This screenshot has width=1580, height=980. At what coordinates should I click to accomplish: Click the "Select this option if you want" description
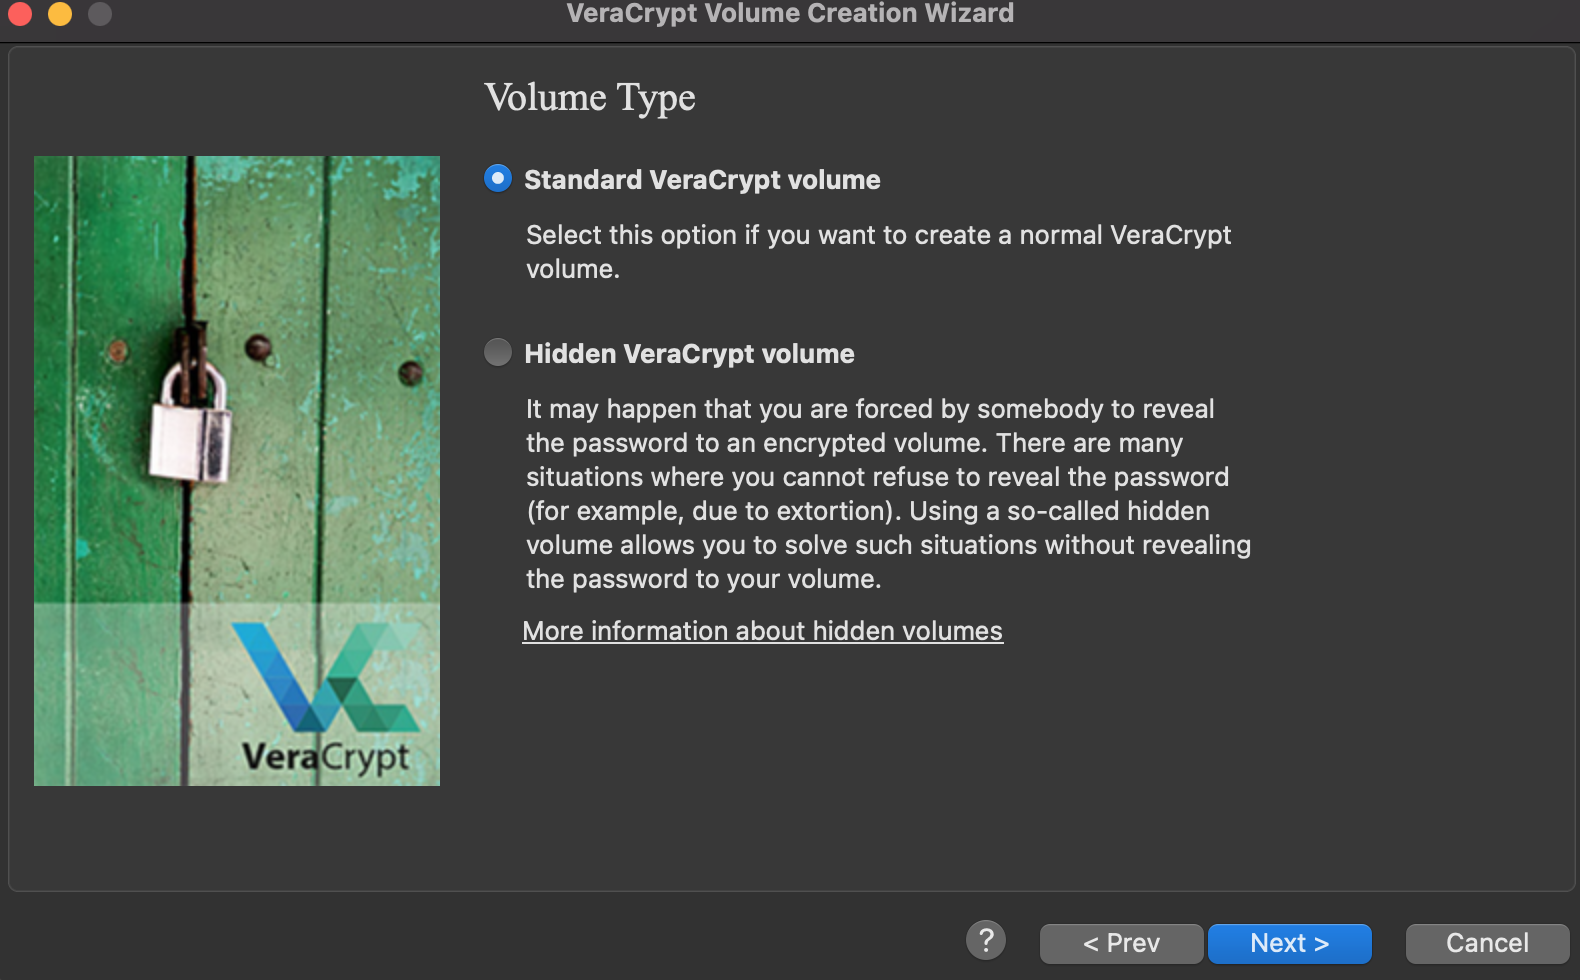(878, 252)
